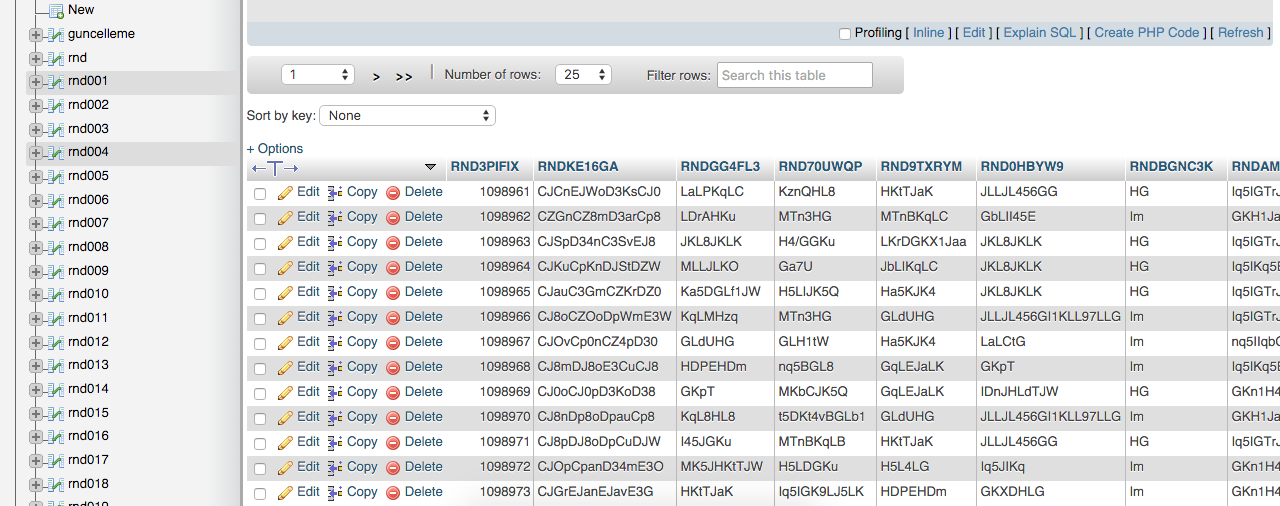Open the Number of rows dropdown
This screenshot has height=506, width=1280.
pos(583,75)
